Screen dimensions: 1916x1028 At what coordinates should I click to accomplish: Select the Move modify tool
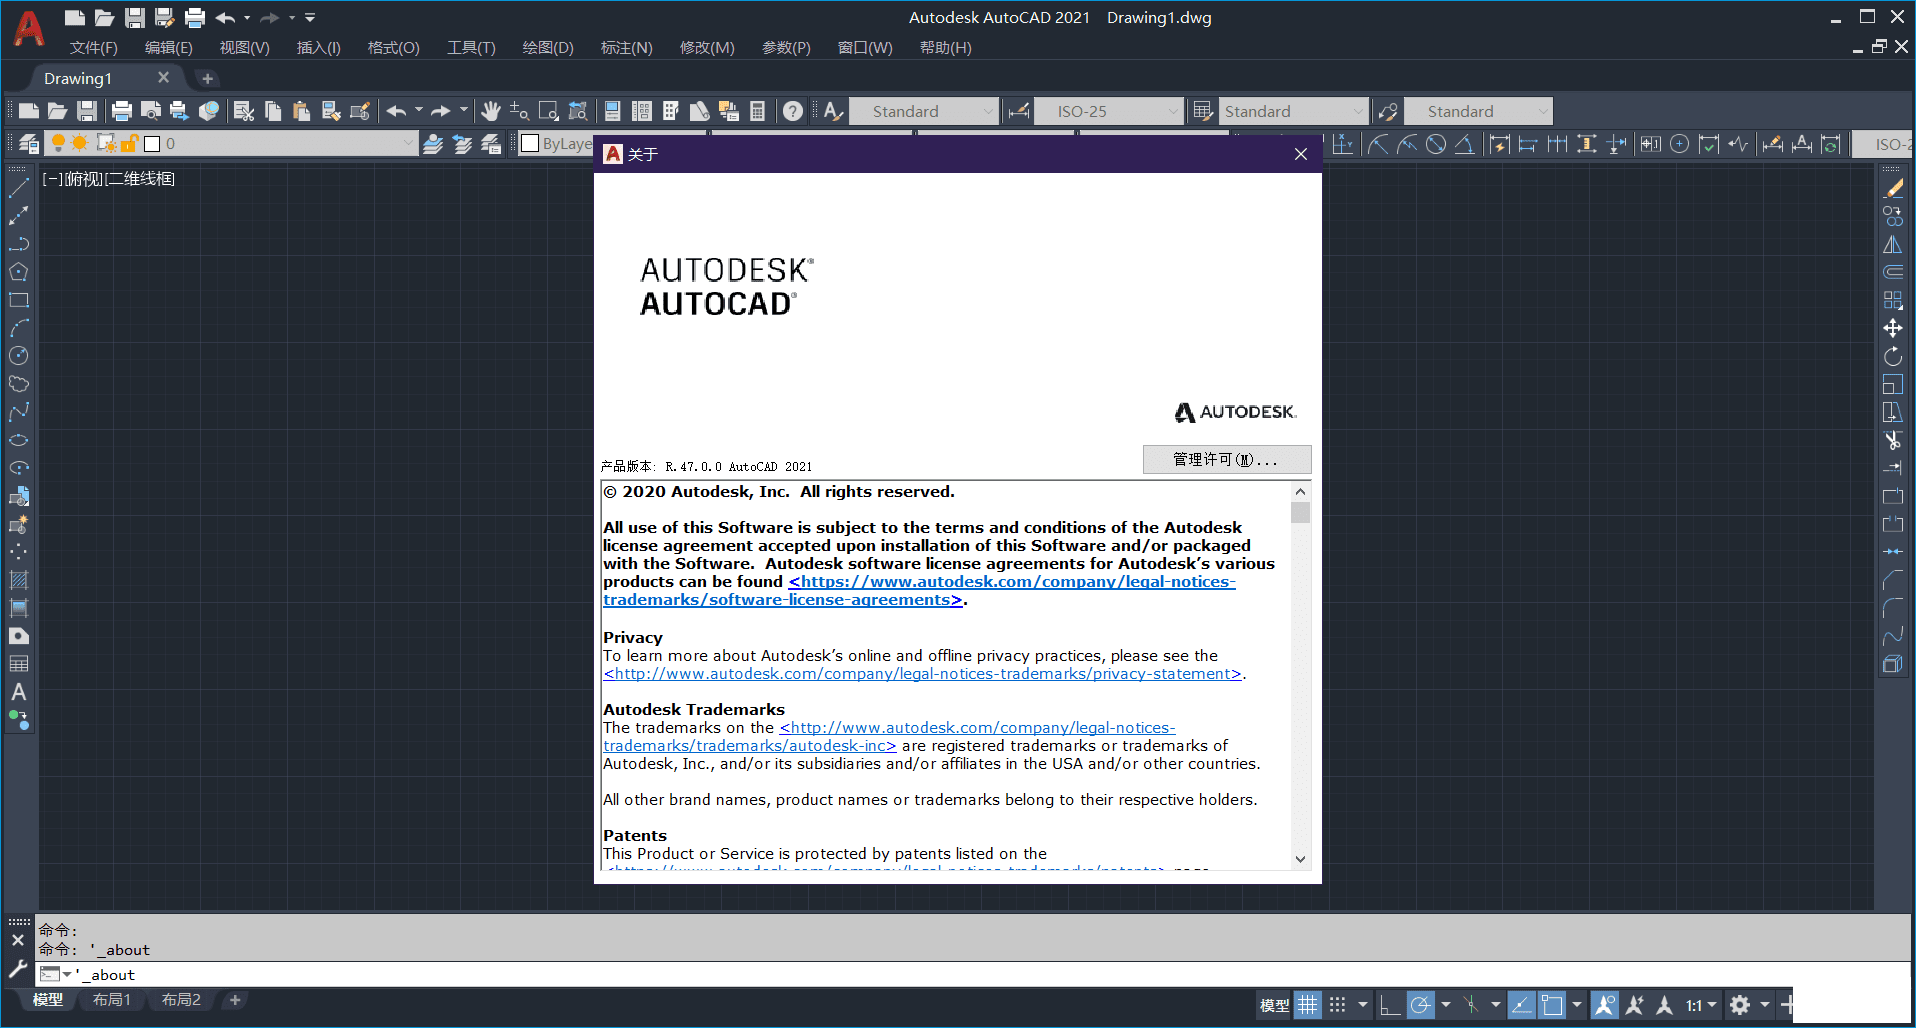[1893, 328]
